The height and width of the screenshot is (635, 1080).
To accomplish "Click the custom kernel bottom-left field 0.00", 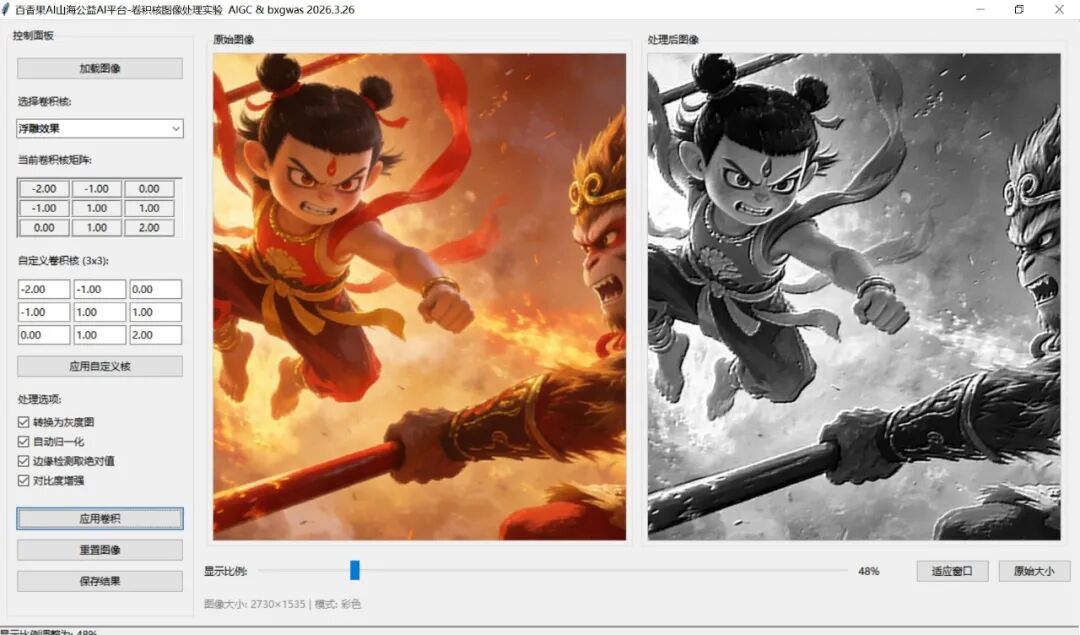I will (x=44, y=335).
